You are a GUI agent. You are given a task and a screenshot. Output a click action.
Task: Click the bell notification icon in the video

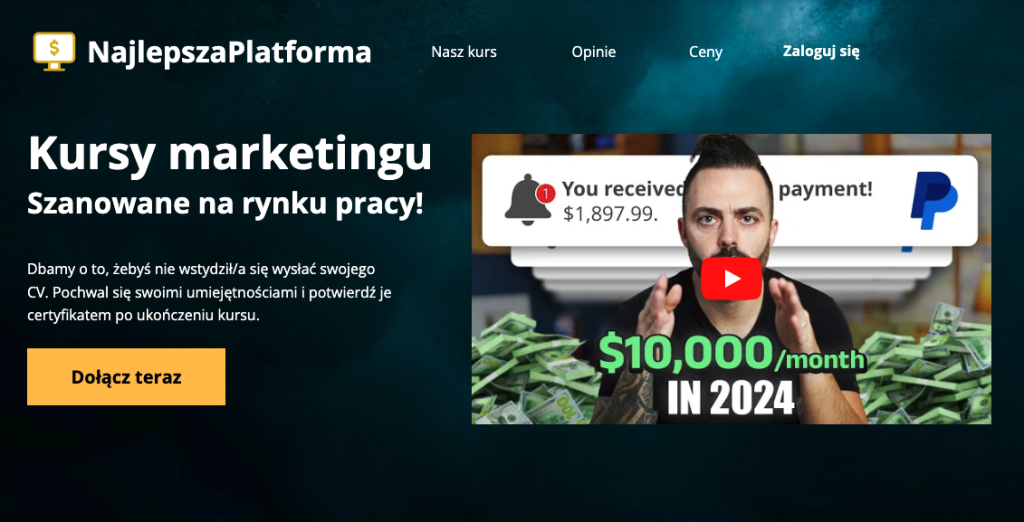528,200
